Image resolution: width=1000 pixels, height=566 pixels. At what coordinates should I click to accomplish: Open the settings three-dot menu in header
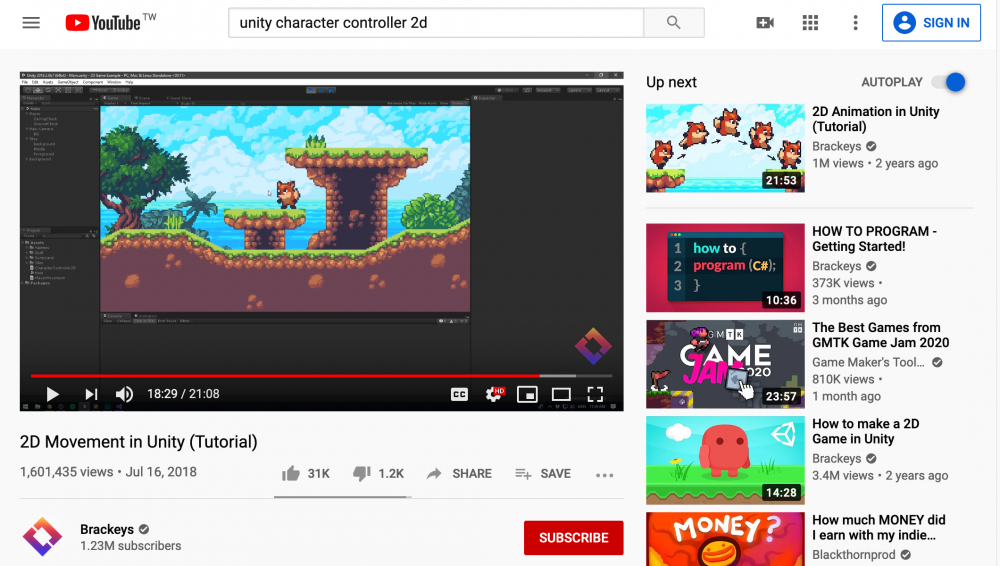(855, 23)
